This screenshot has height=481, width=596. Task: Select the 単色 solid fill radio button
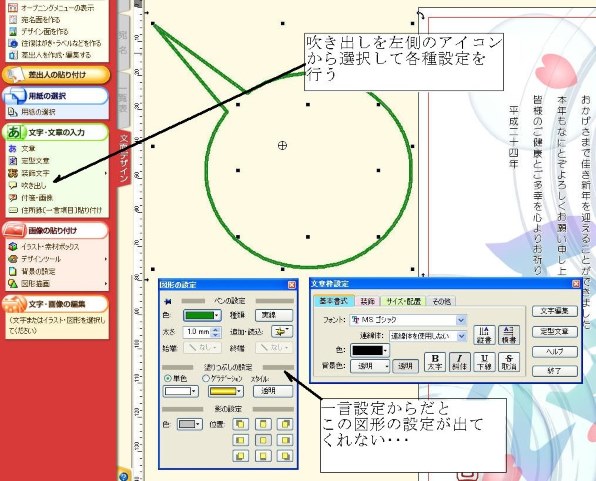click(167, 378)
